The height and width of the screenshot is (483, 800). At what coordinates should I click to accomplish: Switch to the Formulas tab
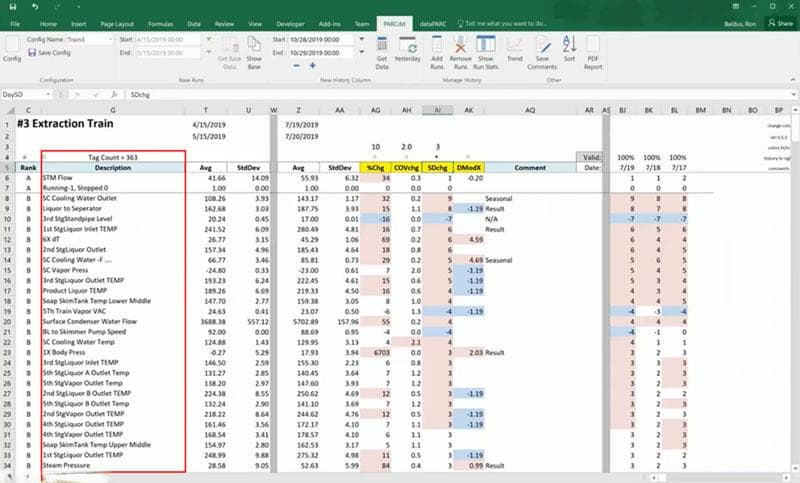click(x=161, y=24)
